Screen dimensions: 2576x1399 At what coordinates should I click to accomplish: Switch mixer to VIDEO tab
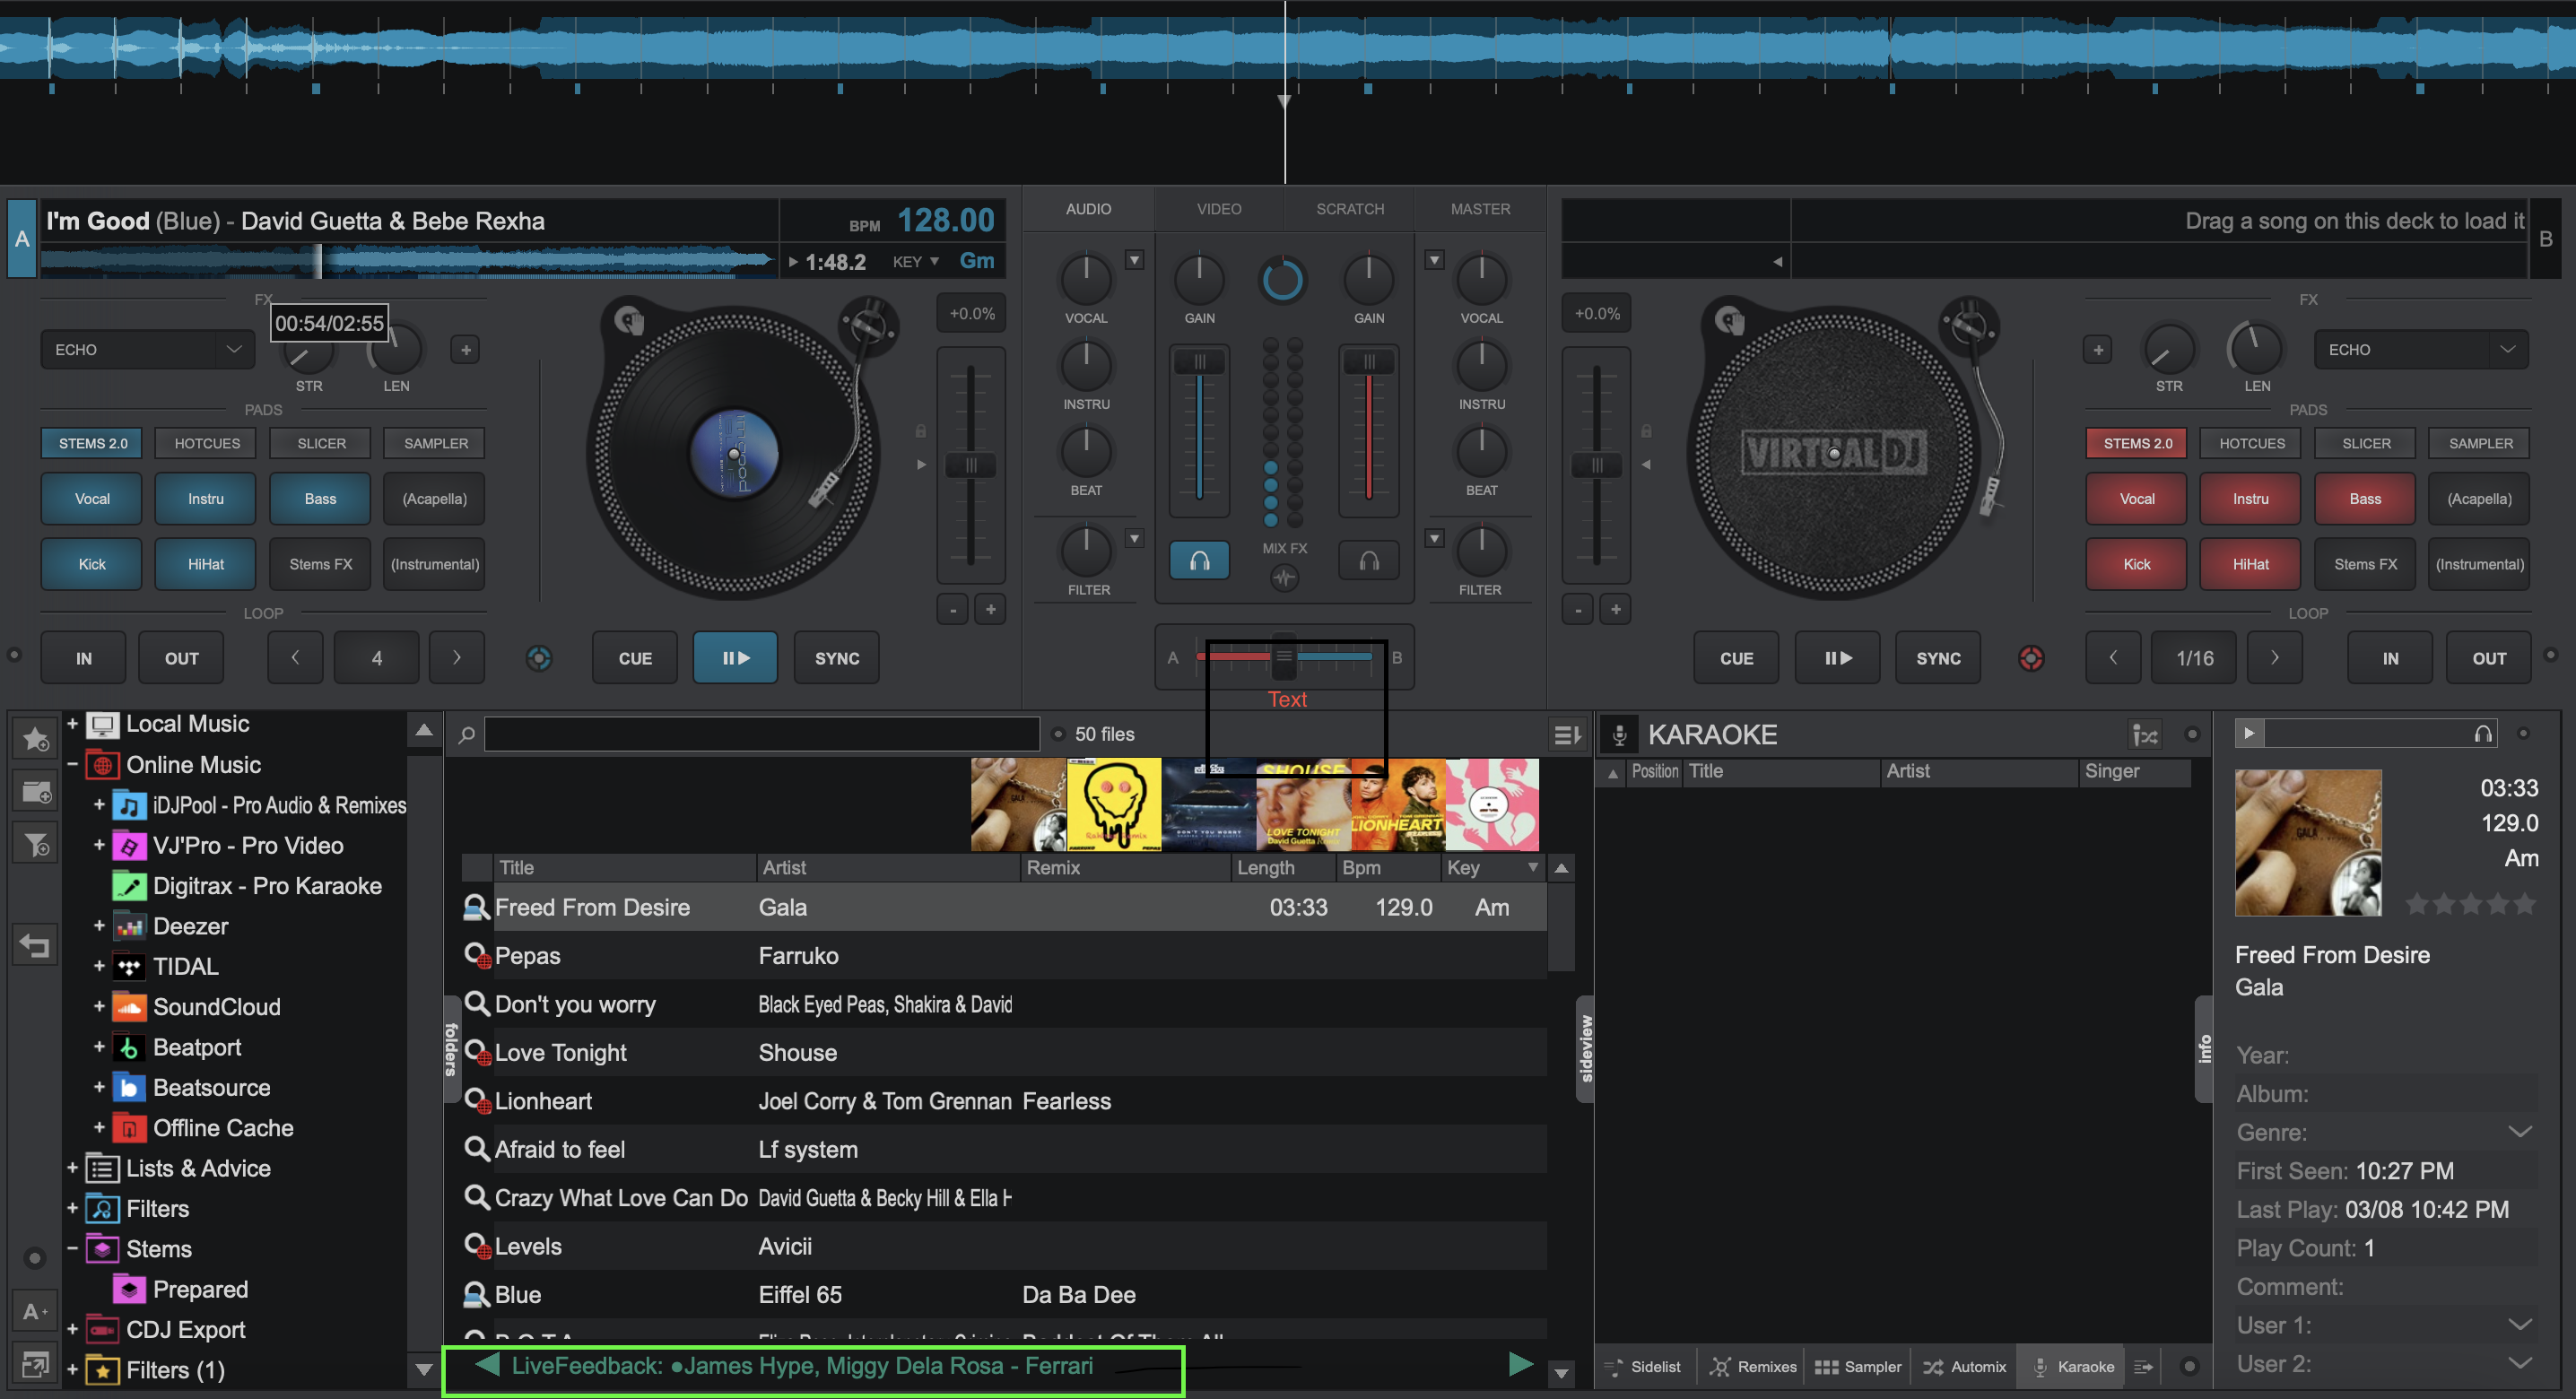(1219, 209)
